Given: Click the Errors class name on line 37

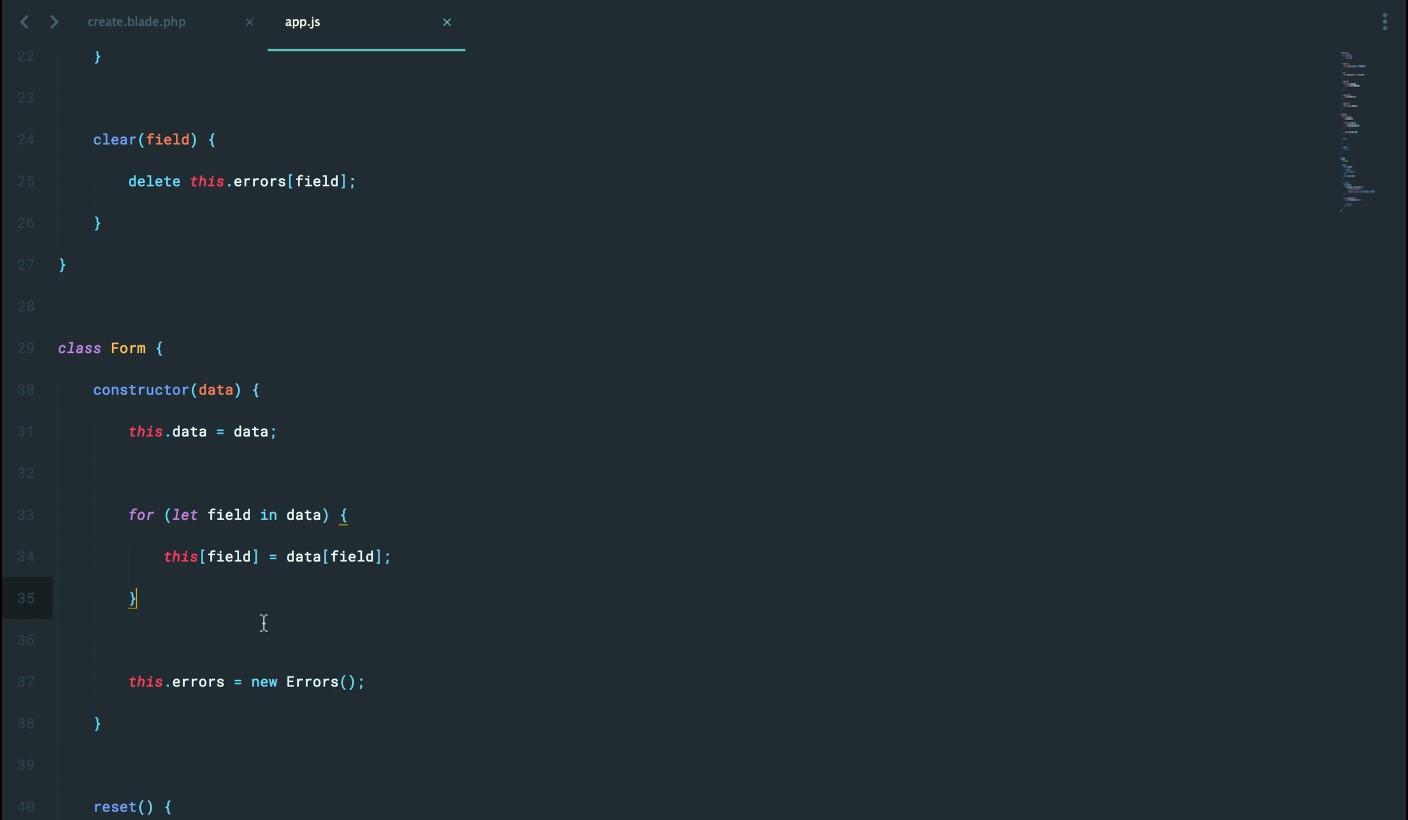Looking at the screenshot, I should click(312, 682).
